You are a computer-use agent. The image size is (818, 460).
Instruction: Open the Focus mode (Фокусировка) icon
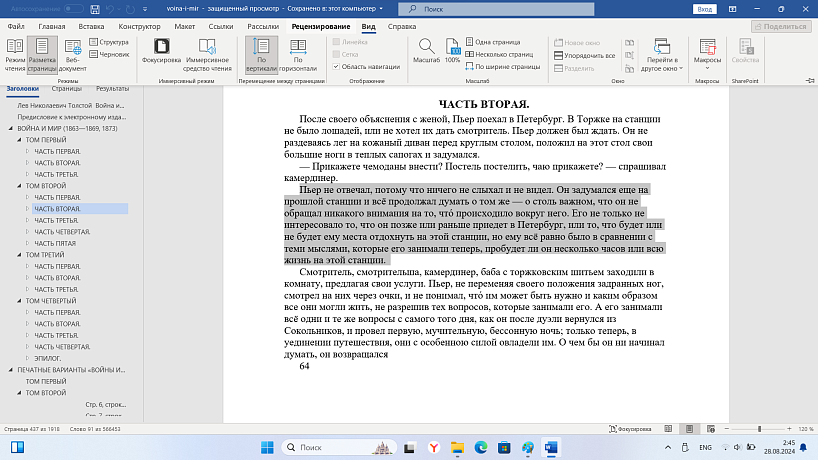[x=161, y=51]
